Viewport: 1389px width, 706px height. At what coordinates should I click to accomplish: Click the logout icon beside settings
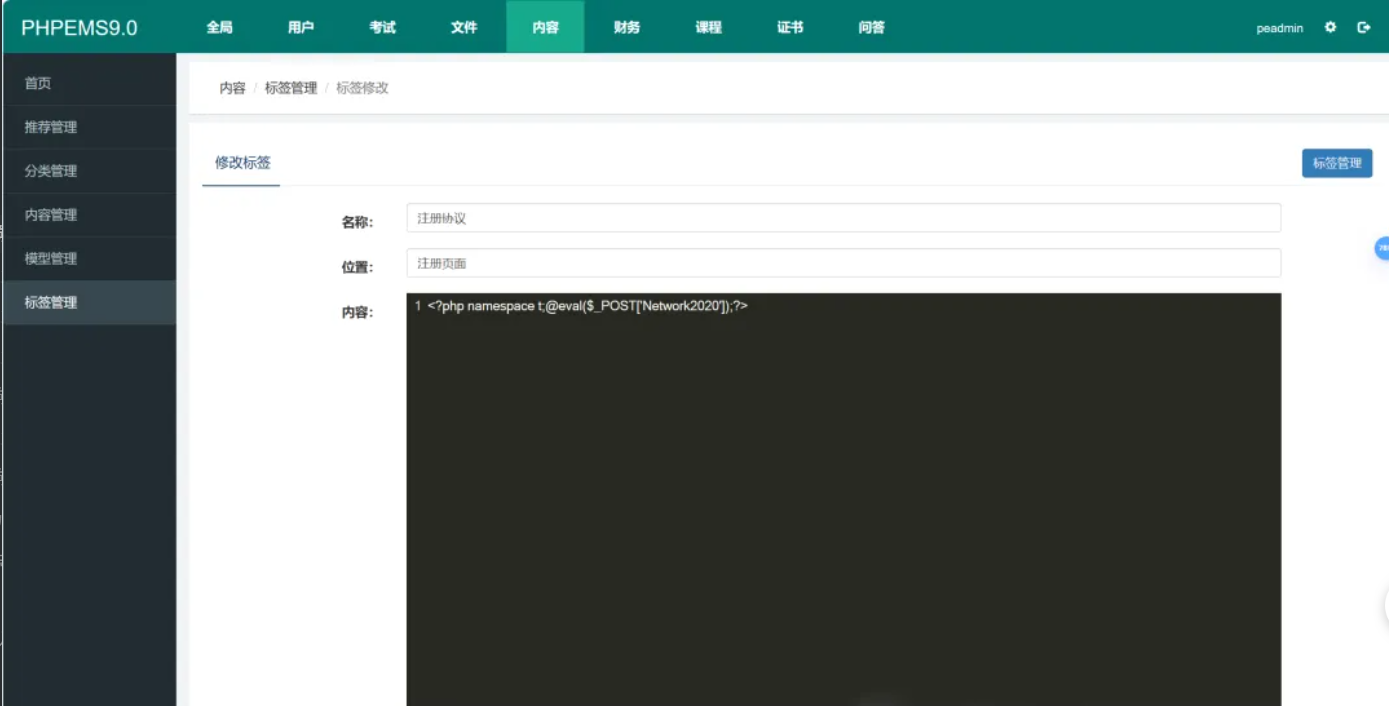1363,28
